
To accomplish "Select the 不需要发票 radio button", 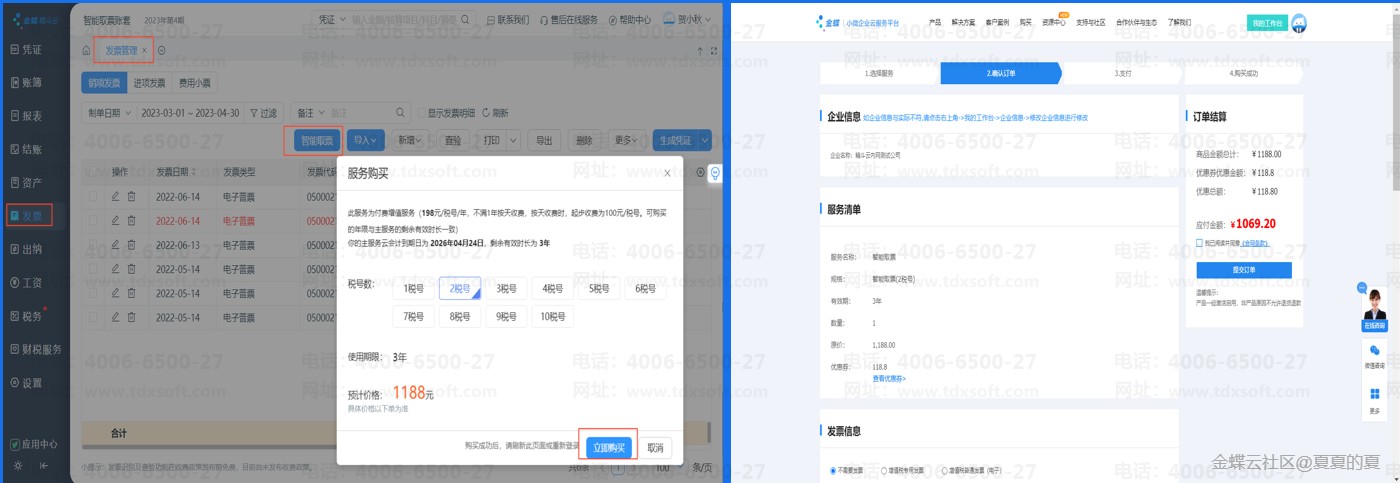I will point(832,470).
